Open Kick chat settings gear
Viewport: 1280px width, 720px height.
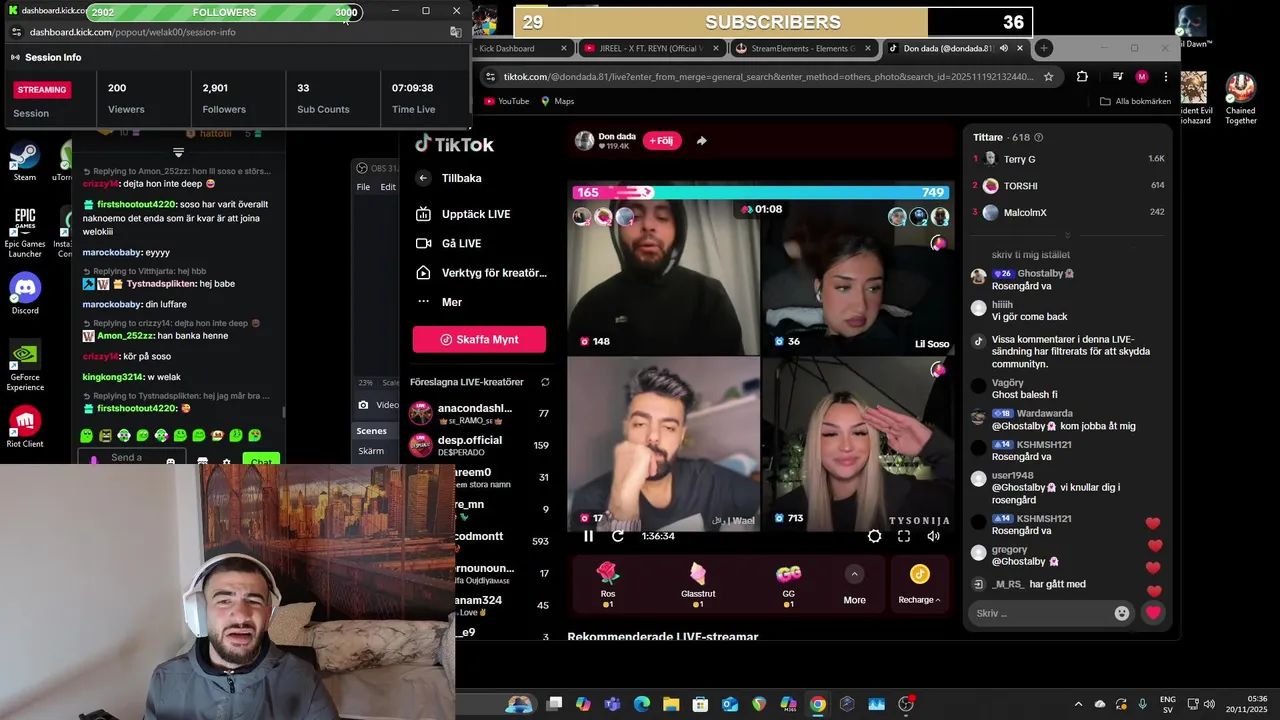pos(226,461)
